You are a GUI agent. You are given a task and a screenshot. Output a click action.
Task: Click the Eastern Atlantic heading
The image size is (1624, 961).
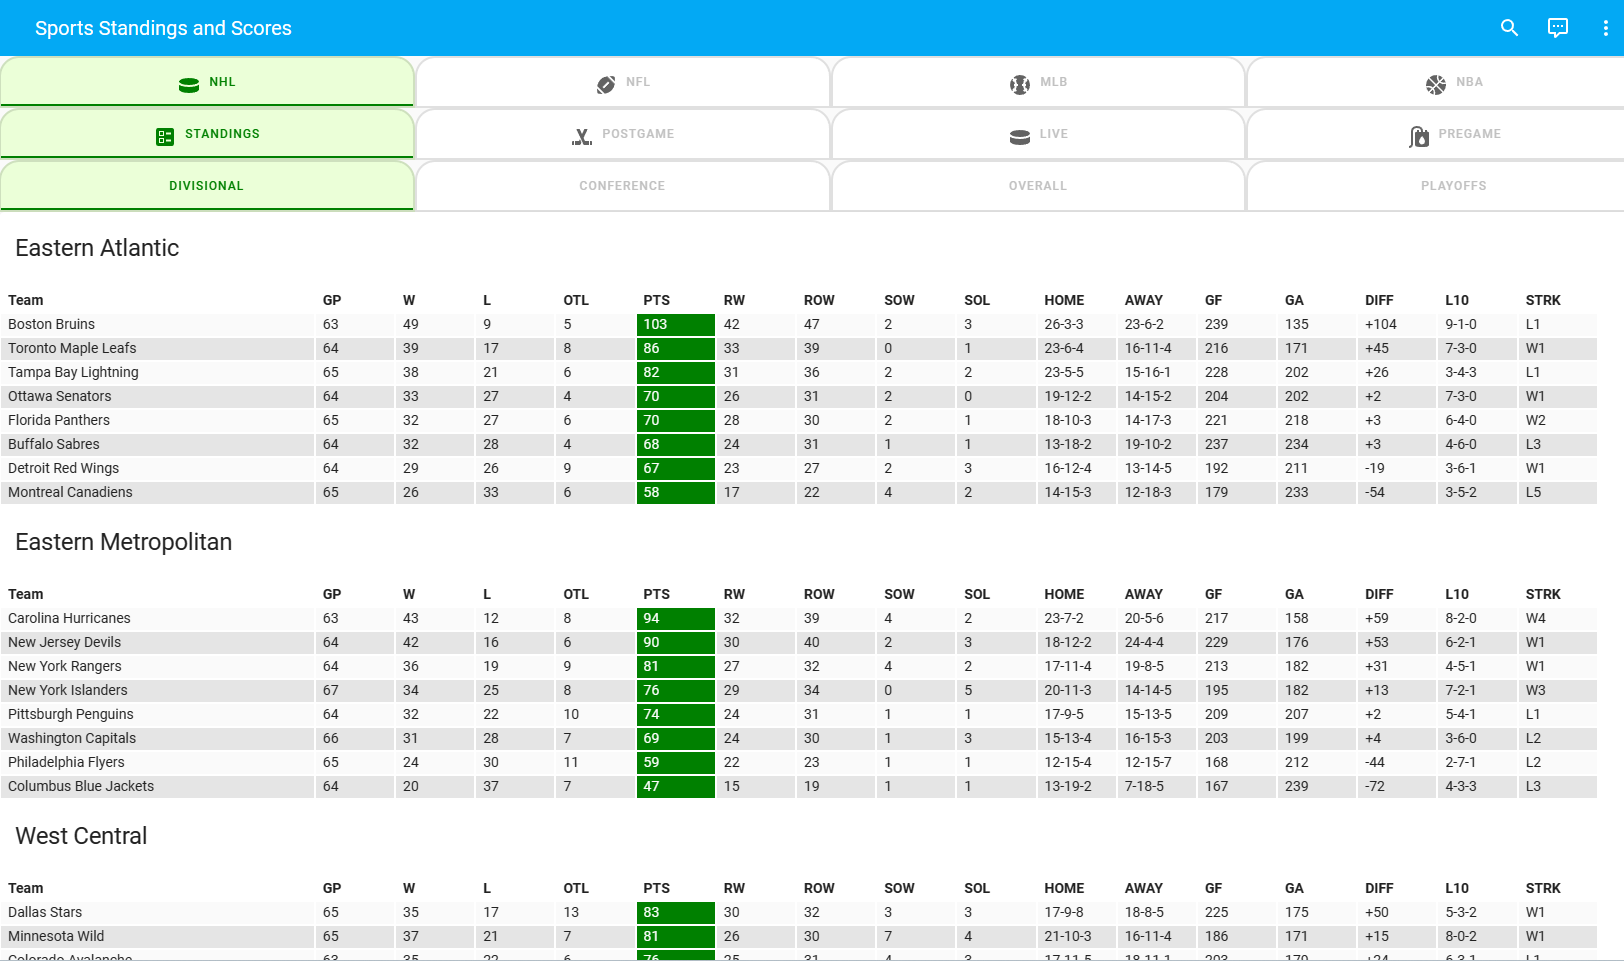point(97,248)
